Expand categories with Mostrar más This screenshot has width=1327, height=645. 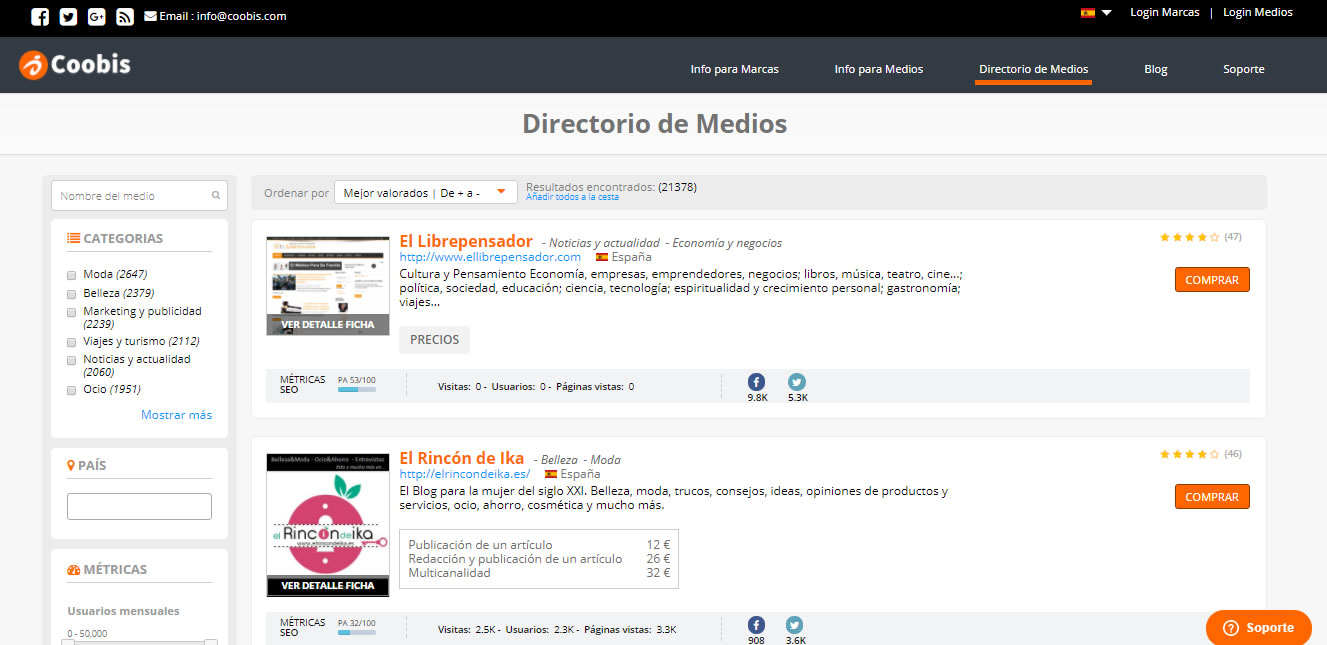176,415
